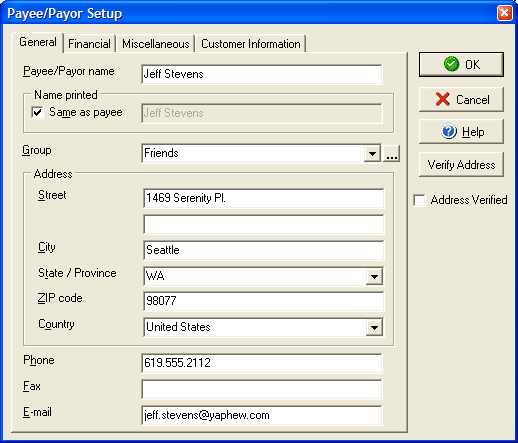The image size is (518, 443).
Task: Select the ZIP code field
Action: pyautogui.click(x=264, y=301)
